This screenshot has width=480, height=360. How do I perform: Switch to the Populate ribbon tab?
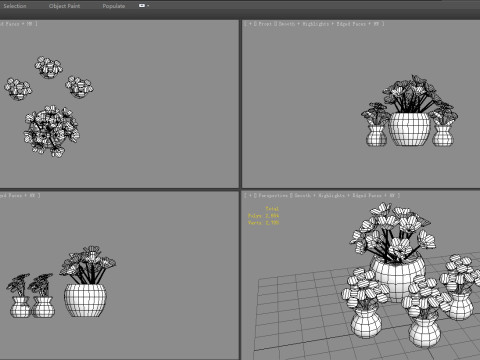(114, 6)
